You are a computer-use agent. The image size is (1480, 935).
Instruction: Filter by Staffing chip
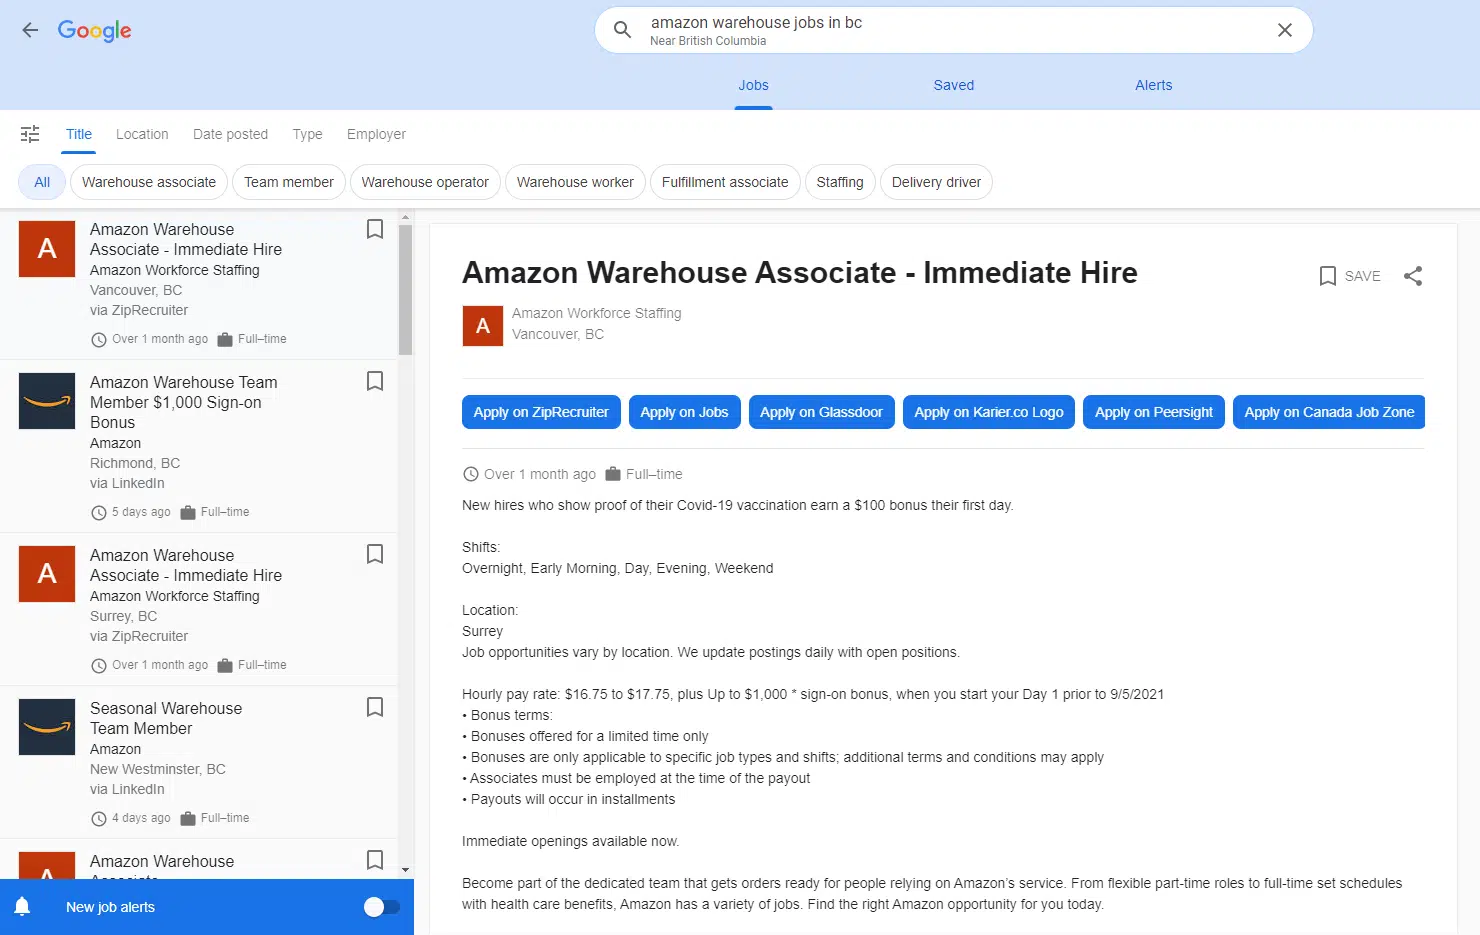840,182
